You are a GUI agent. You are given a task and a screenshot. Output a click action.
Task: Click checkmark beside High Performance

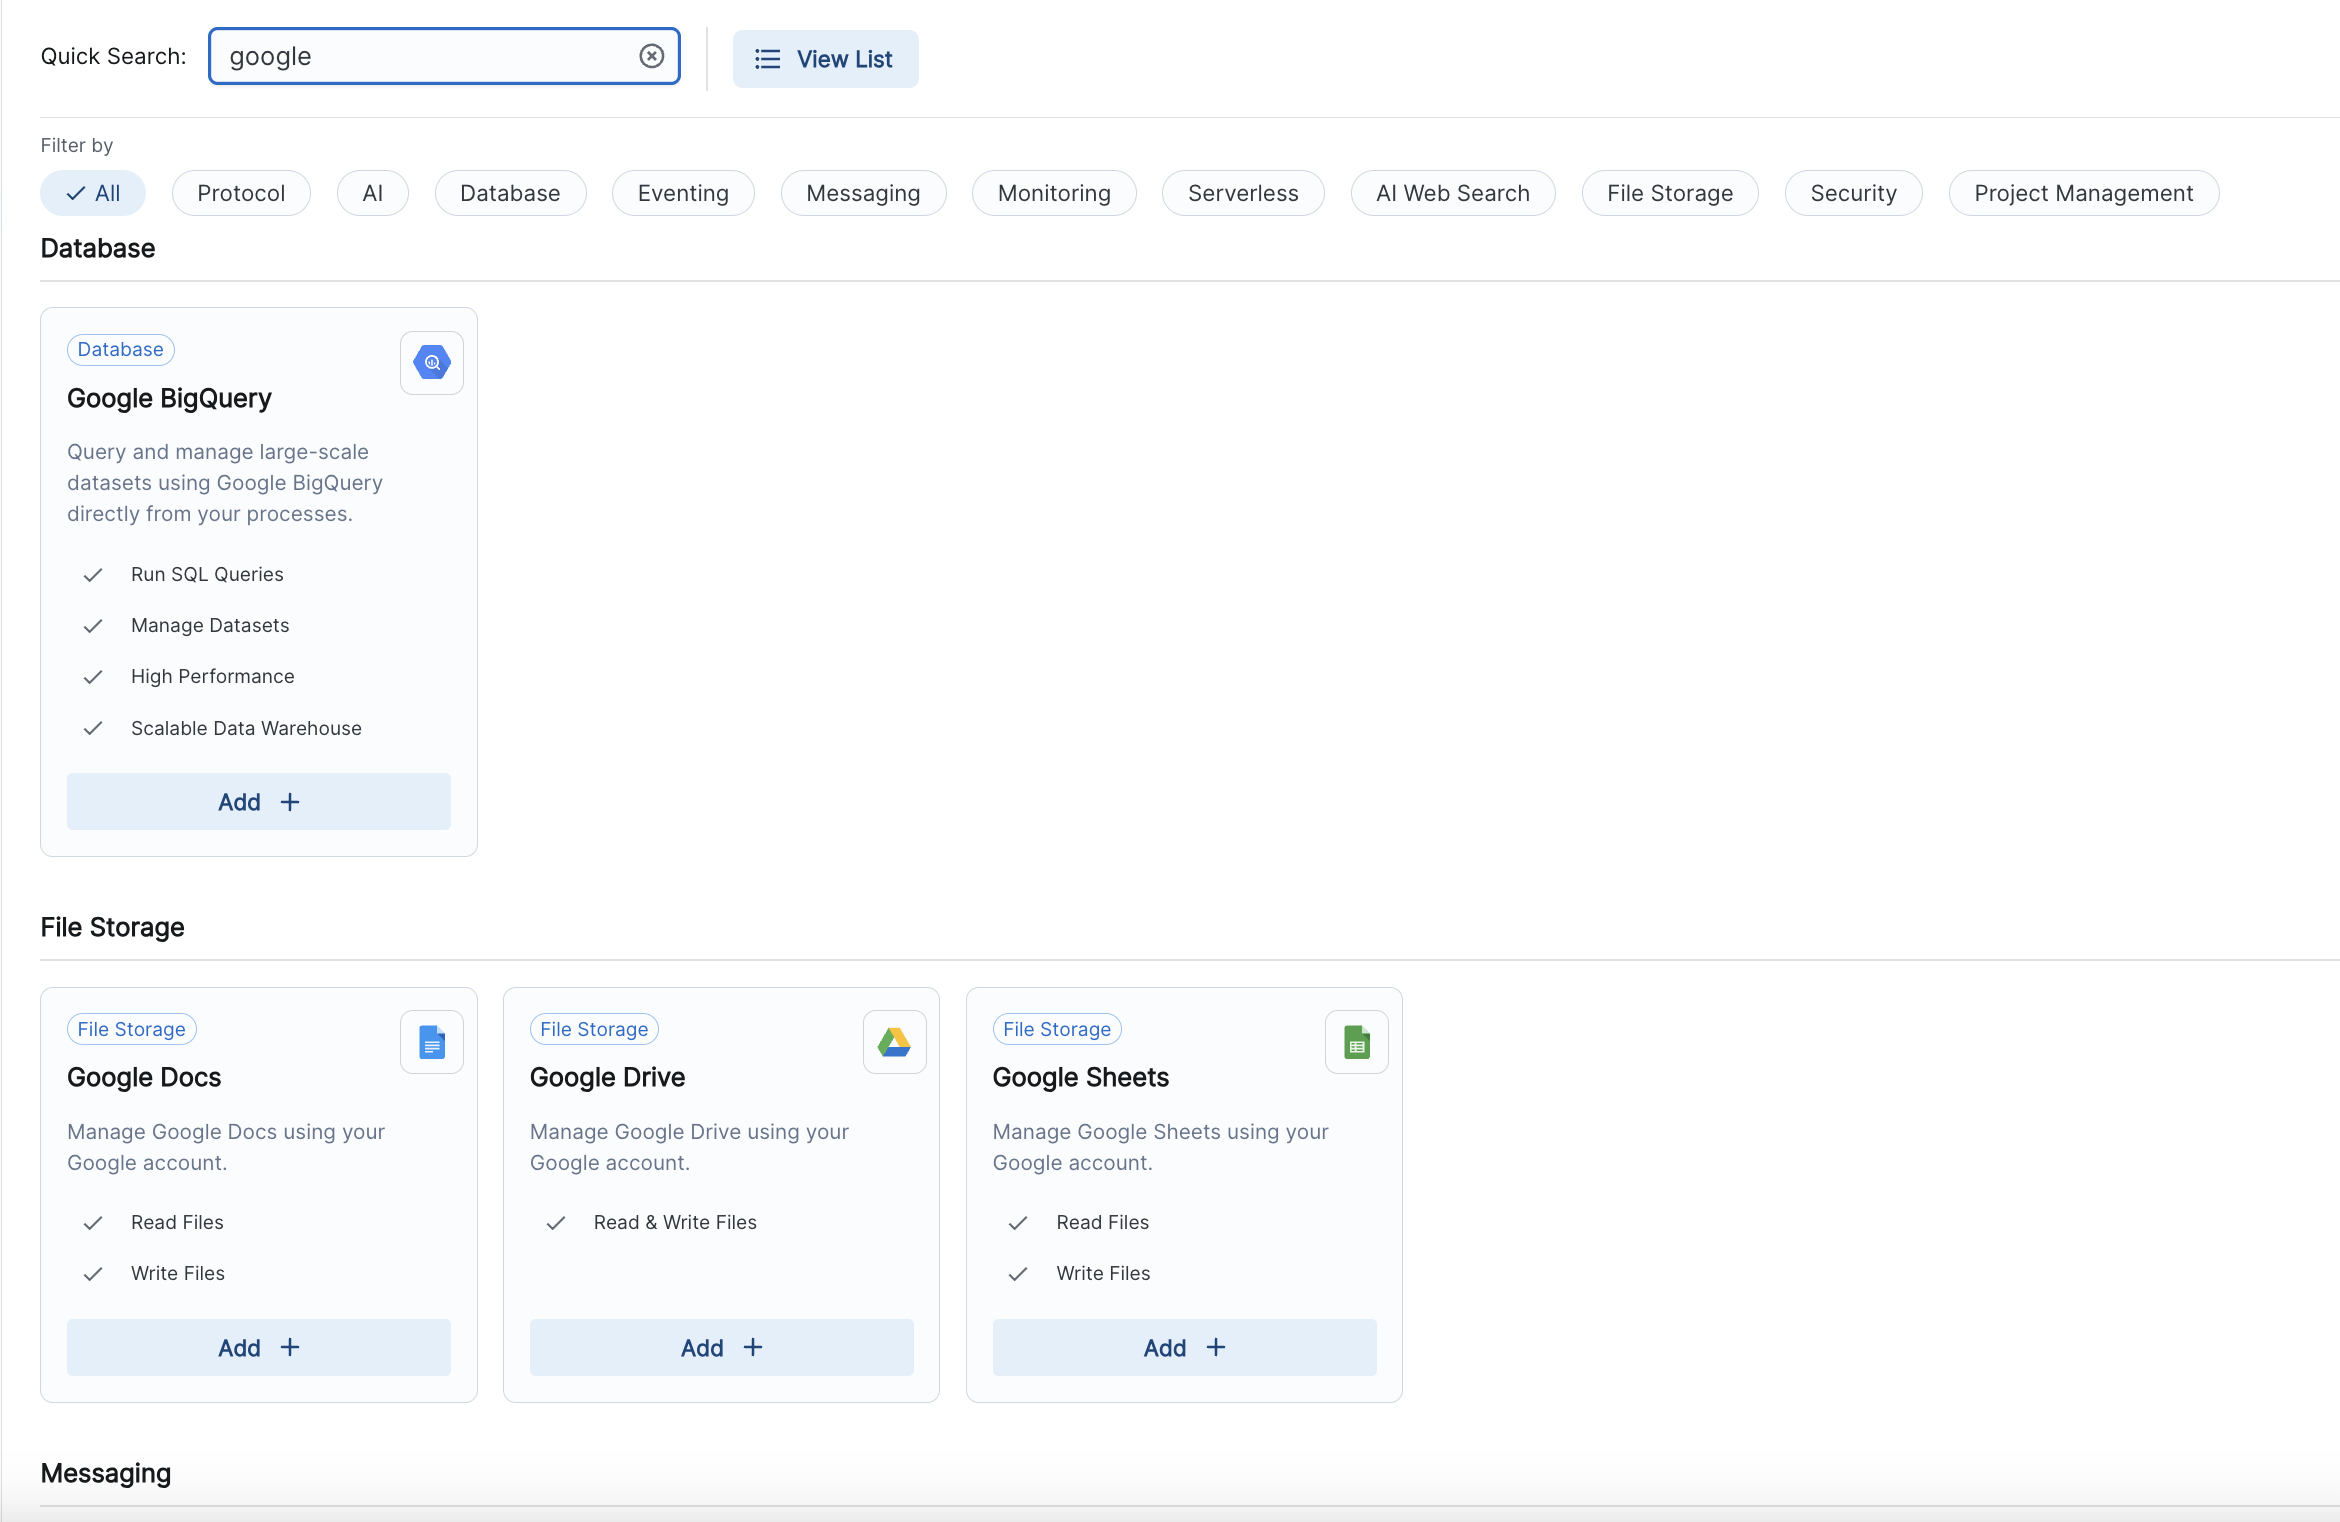93,677
